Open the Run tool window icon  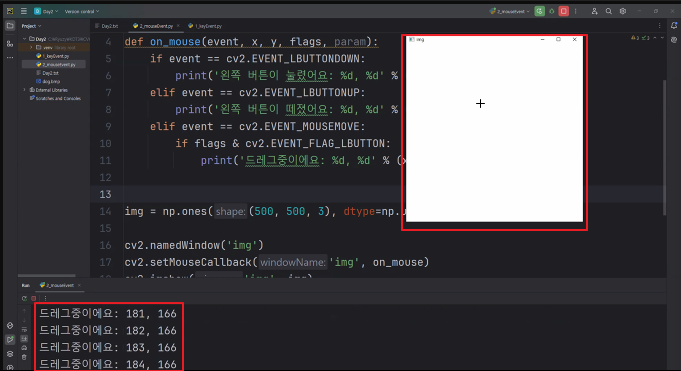click(10, 340)
